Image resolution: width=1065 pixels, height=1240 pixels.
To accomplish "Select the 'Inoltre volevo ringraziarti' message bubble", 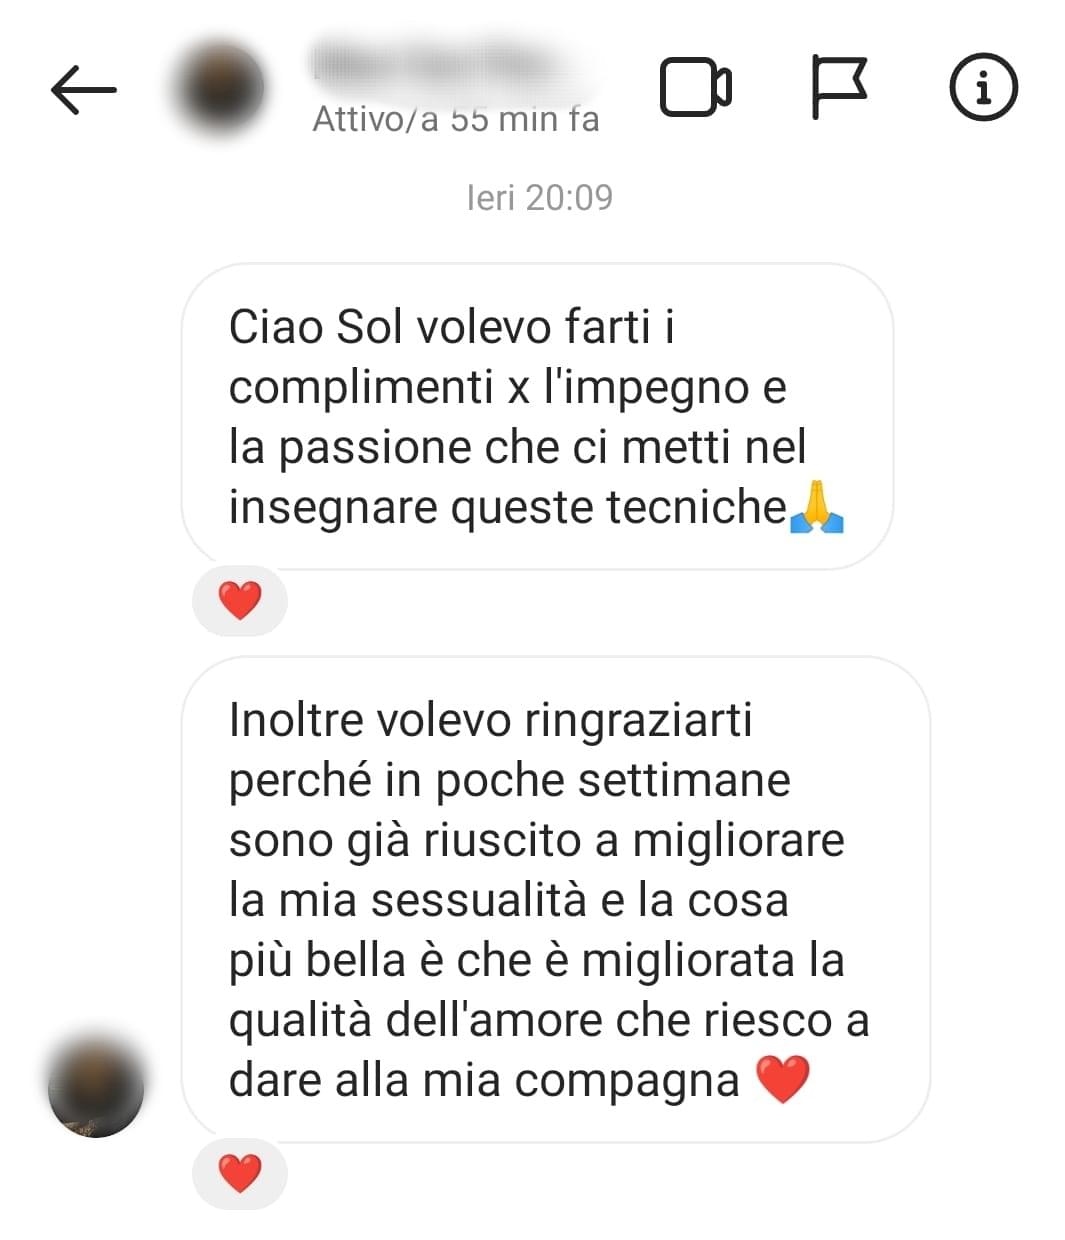I will 556,899.
